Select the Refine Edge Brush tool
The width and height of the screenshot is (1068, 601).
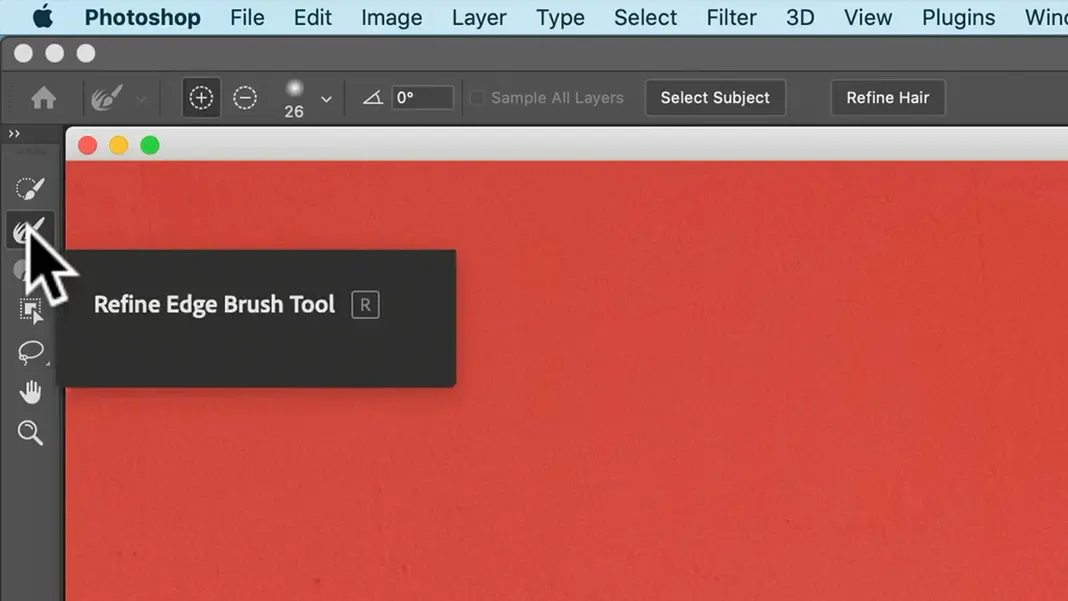coord(29,230)
